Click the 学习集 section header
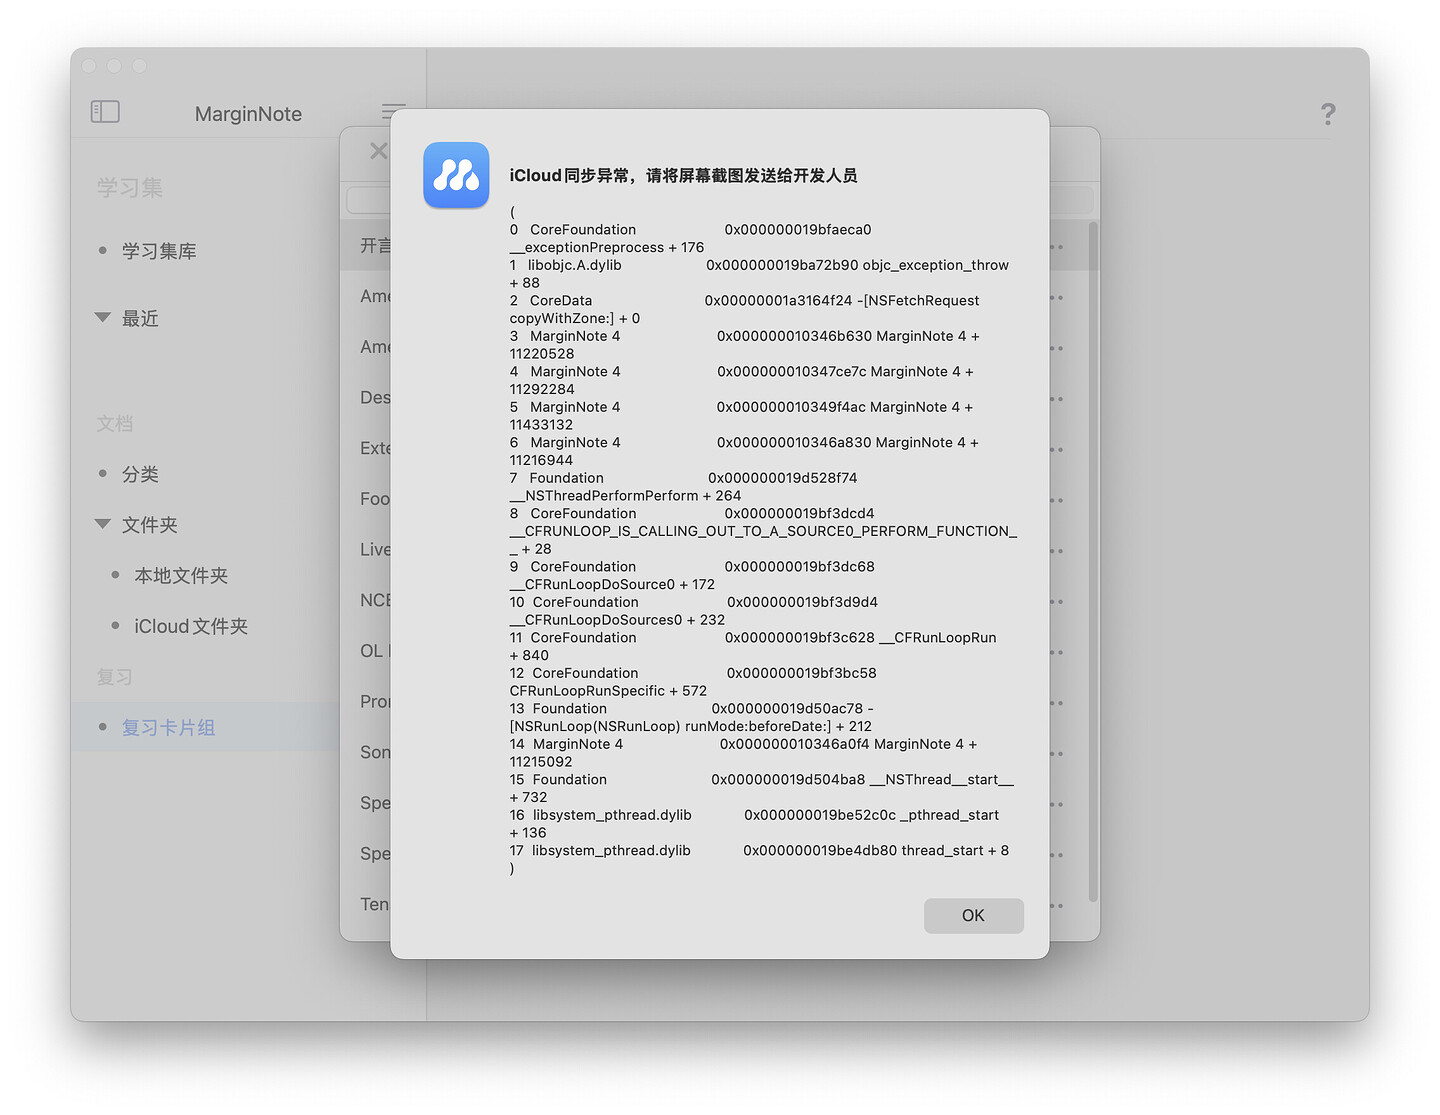Screen dimensions: 1440x1115 coord(130,187)
